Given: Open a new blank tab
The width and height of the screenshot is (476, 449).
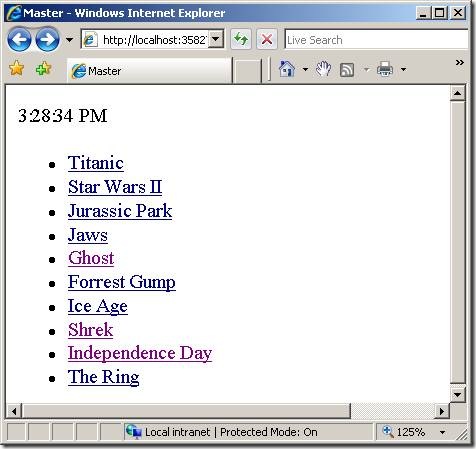Looking at the screenshot, I should point(247,71).
